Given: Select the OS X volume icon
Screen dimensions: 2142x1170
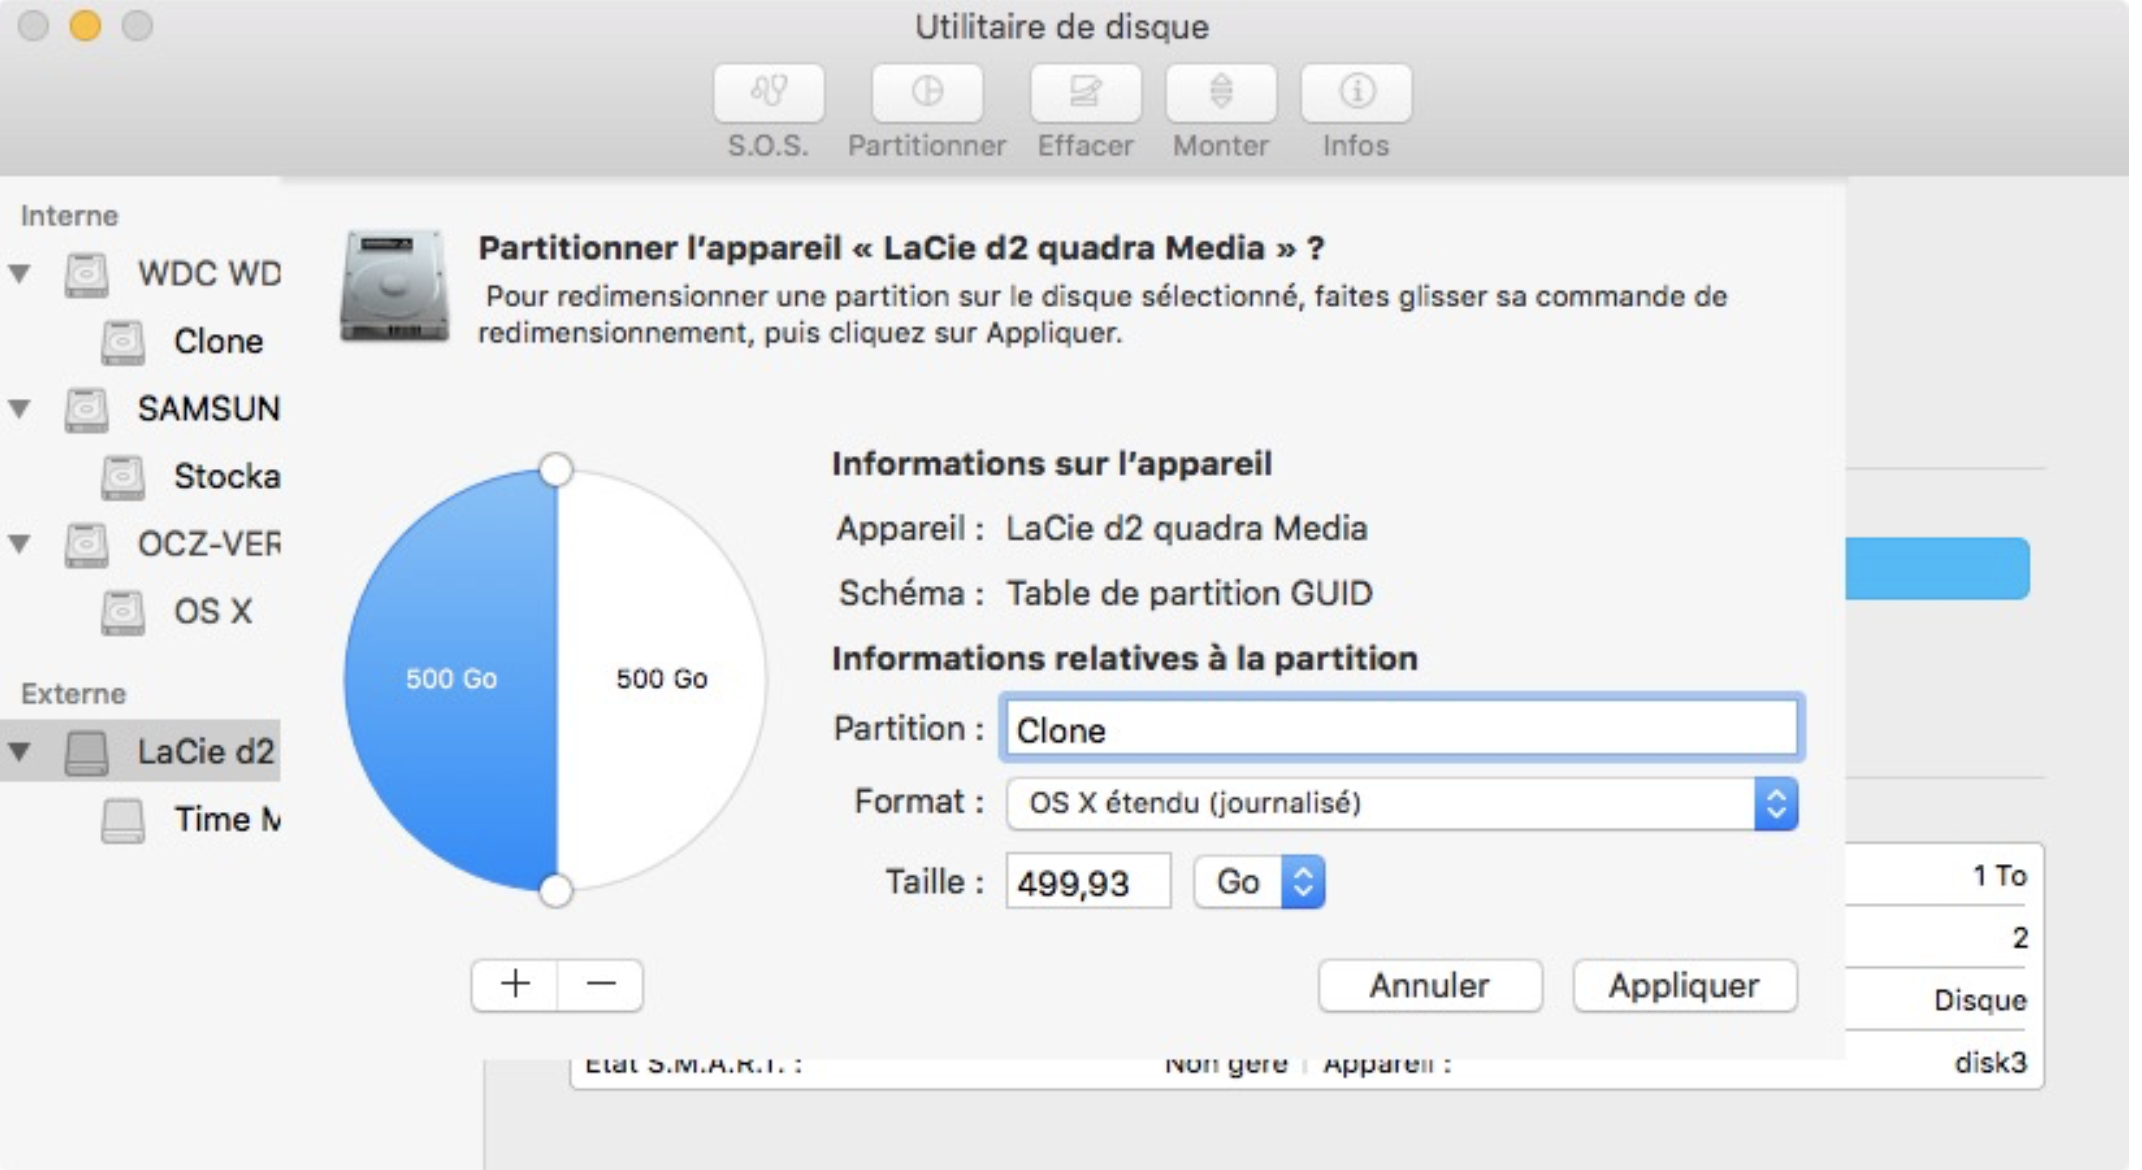Looking at the screenshot, I should (x=123, y=611).
